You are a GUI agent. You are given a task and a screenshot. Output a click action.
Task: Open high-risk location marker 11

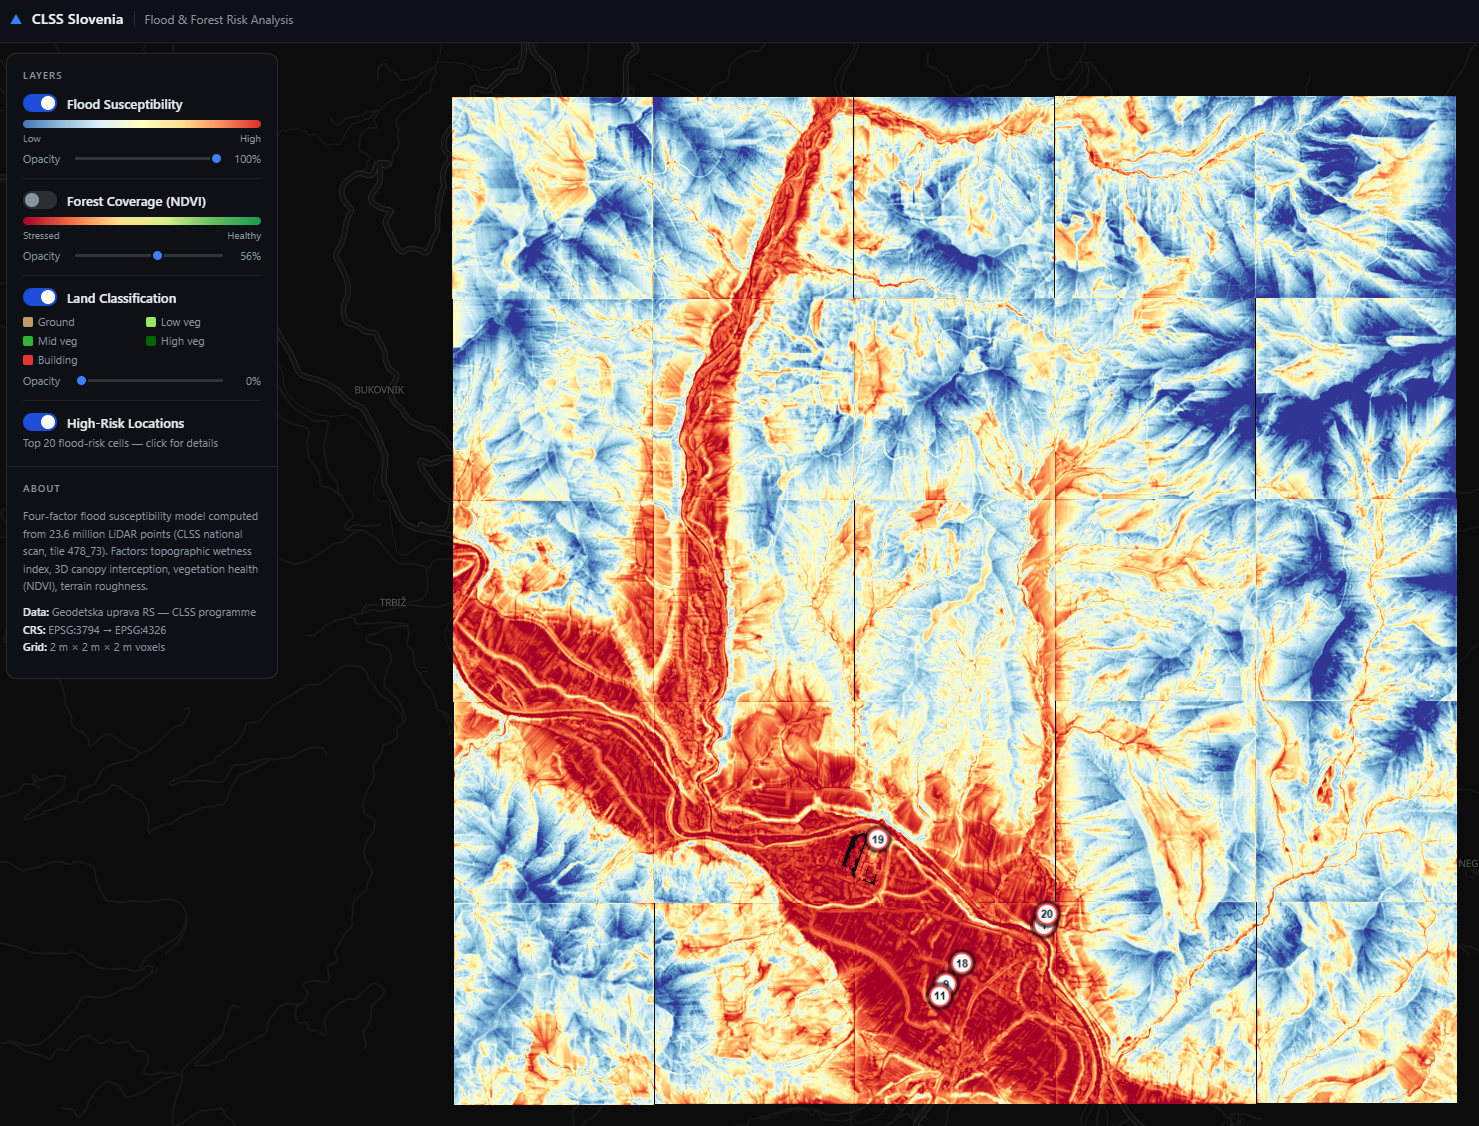pyautogui.click(x=939, y=996)
